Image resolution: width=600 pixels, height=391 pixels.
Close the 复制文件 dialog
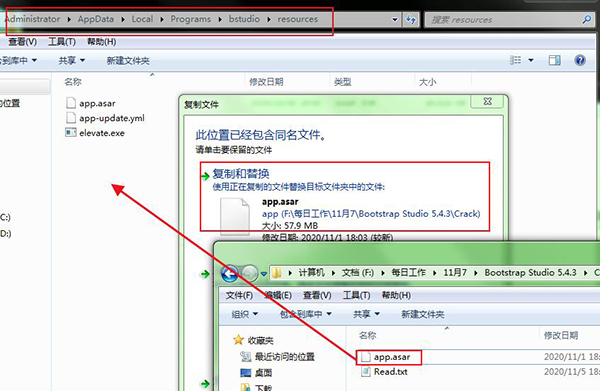487,101
